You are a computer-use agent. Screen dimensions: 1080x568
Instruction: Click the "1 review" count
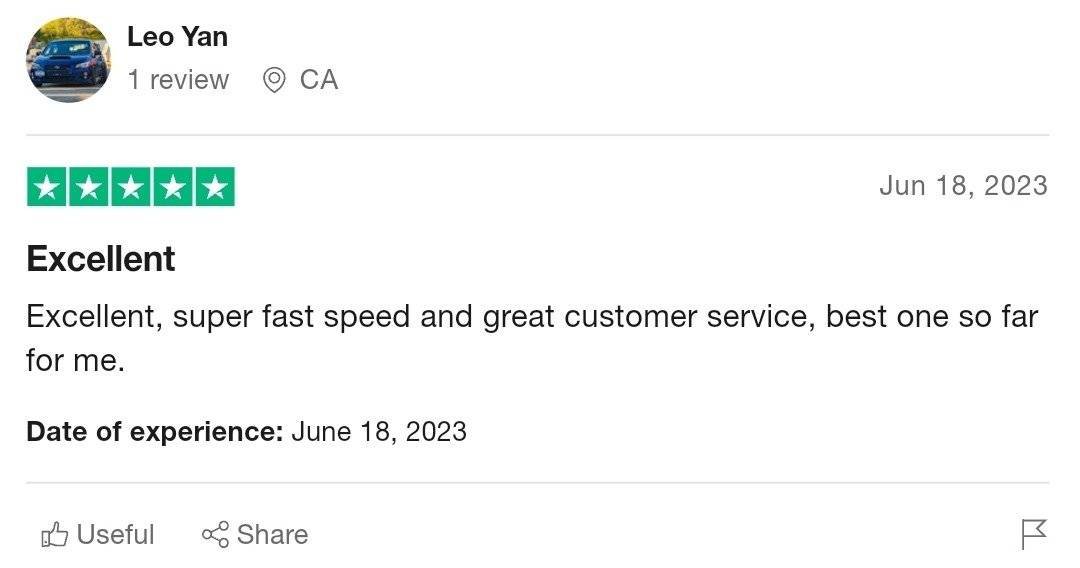click(178, 80)
